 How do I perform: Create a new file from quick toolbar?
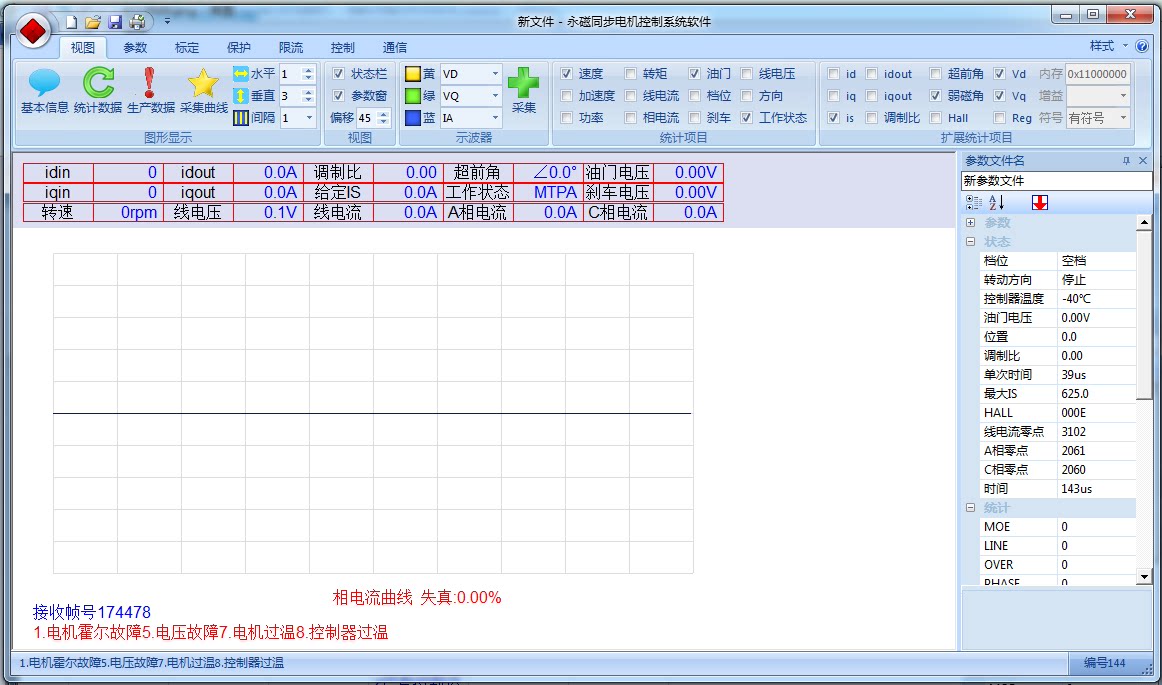71,21
